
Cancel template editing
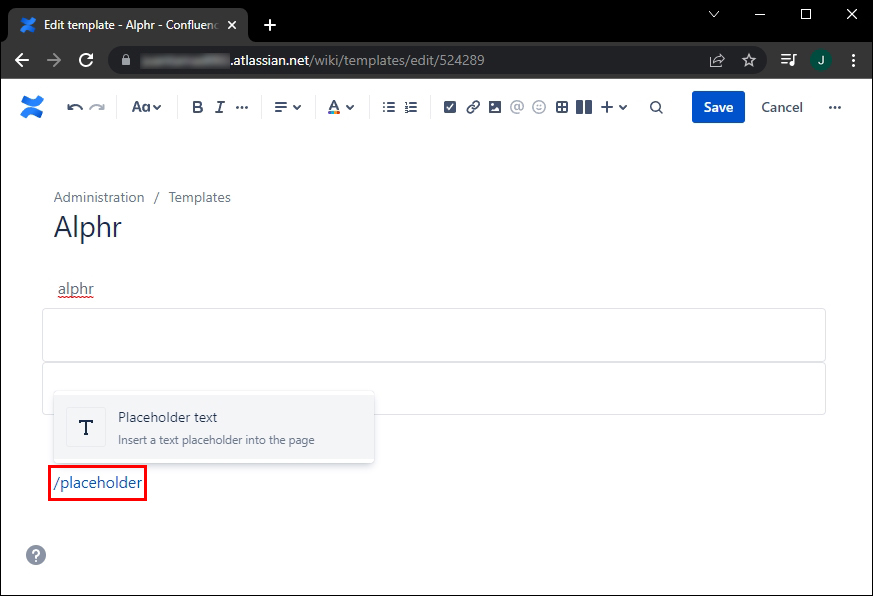click(x=782, y=107)
